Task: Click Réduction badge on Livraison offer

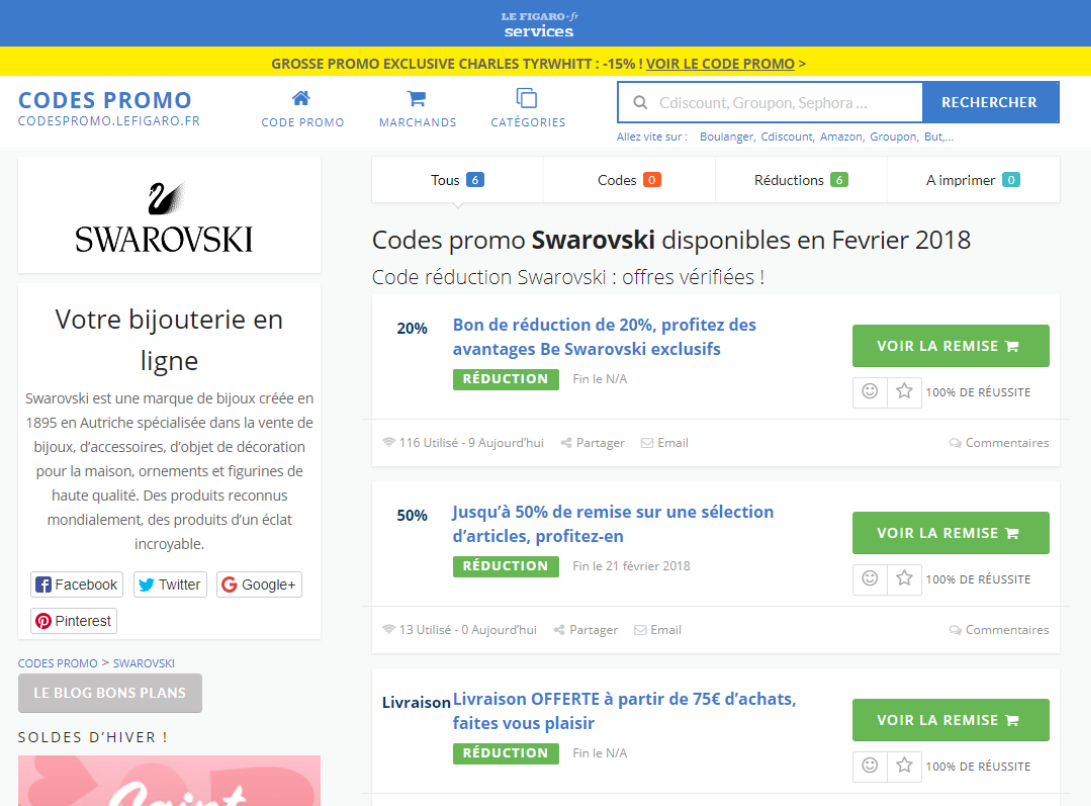Action: (x=506, y=754)
